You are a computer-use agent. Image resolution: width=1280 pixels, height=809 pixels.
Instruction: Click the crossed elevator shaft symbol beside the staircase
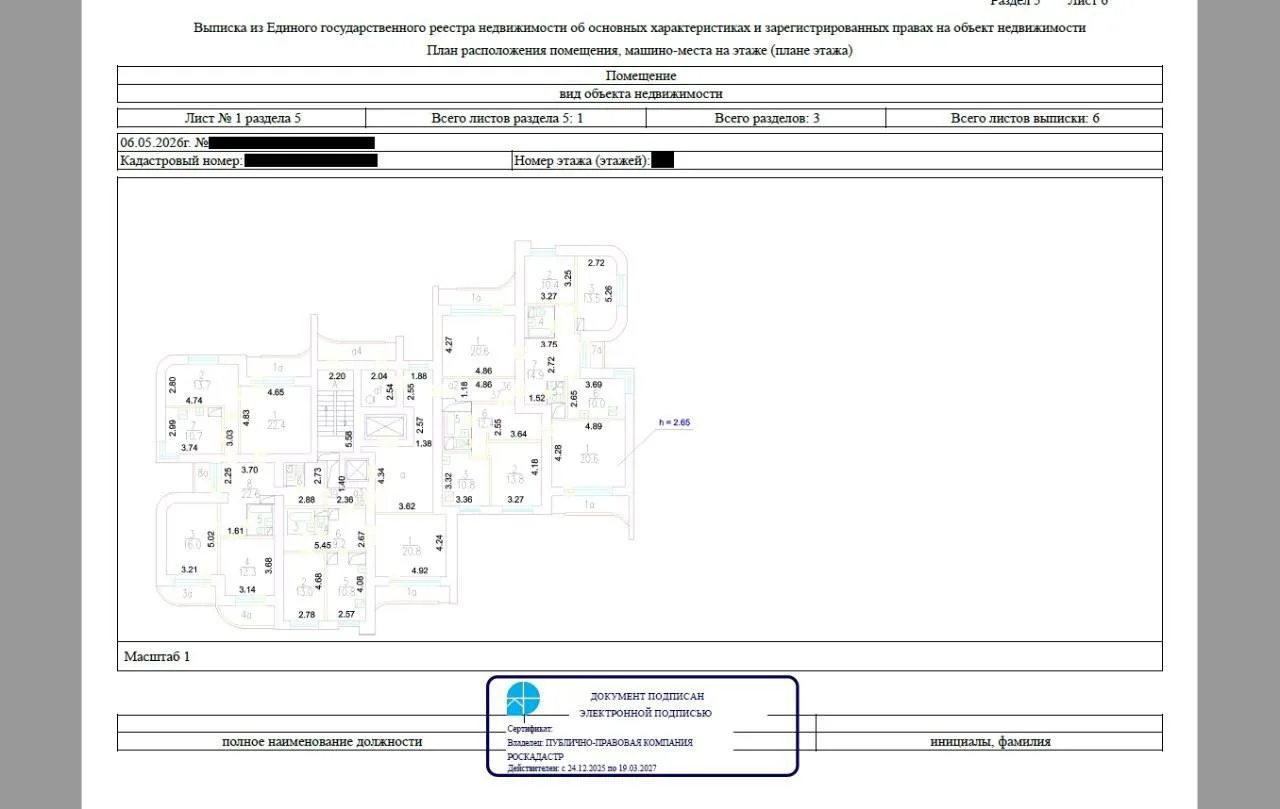[x=386, y=427]
